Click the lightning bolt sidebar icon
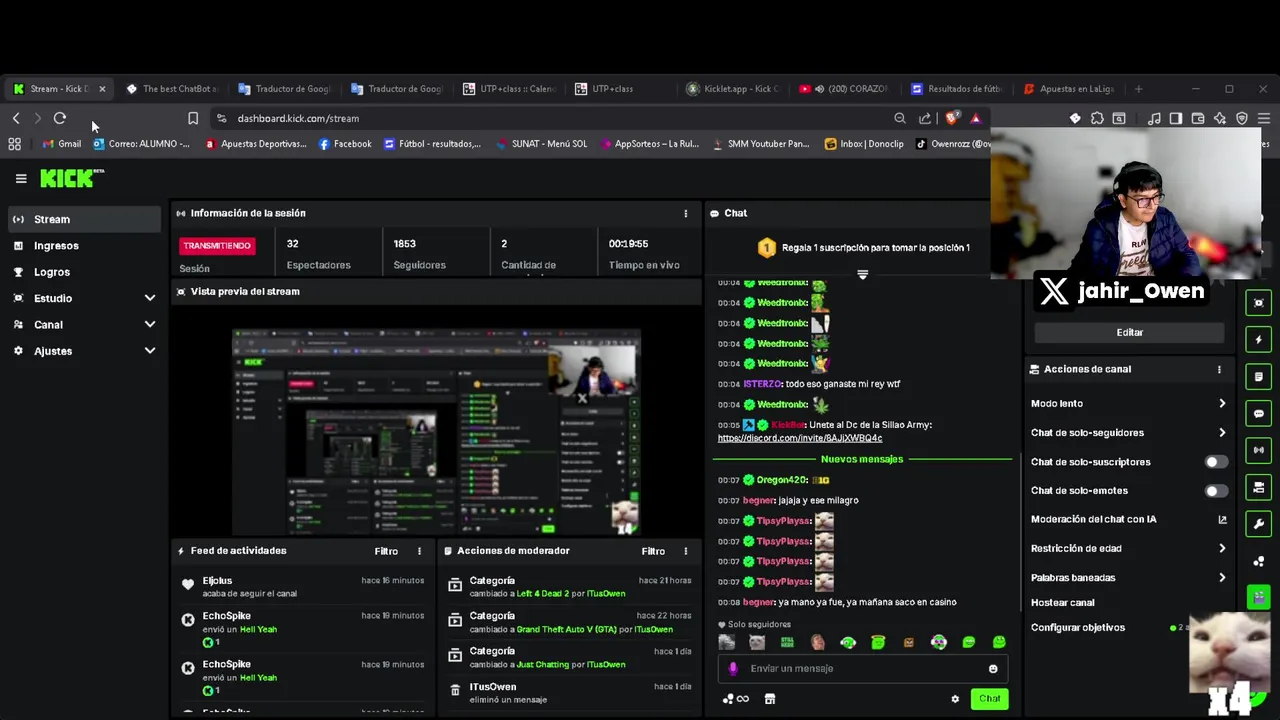 click(x=1259, y=340)
